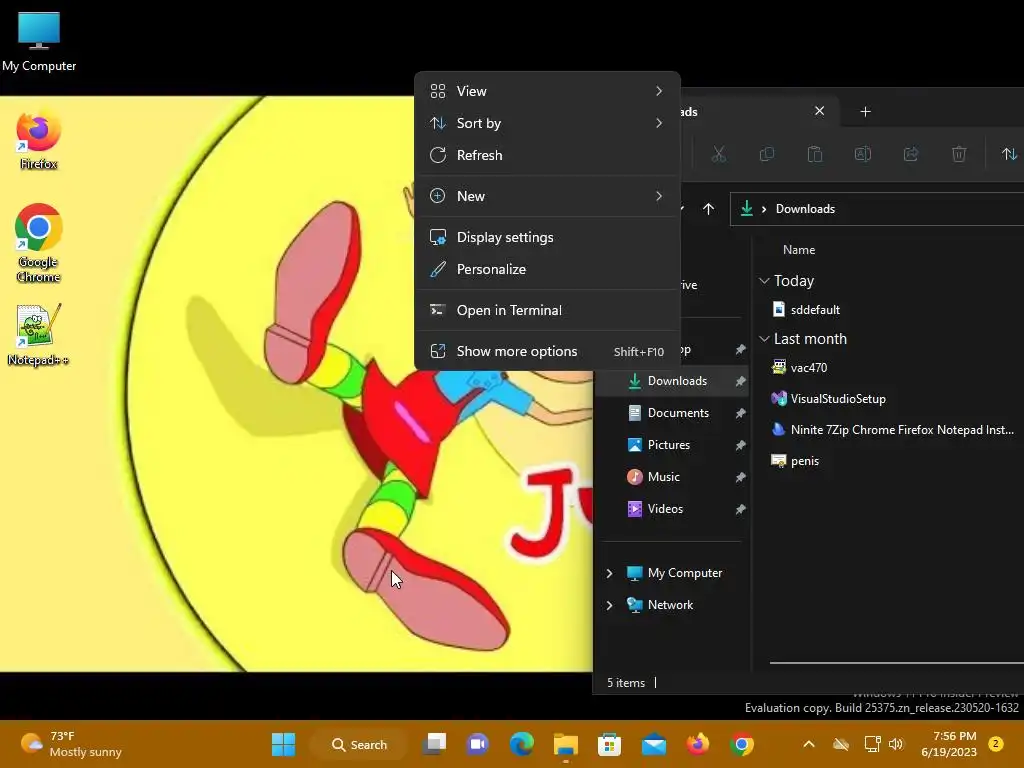Open the My Computer desktop icon

pos(39,41)
